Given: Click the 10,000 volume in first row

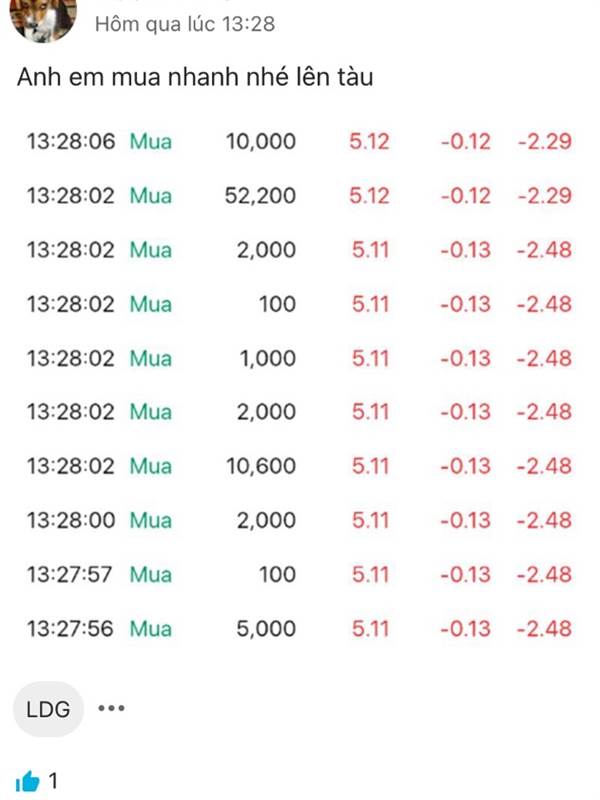Looking at the screenshot, I should (x=261, y=141).
